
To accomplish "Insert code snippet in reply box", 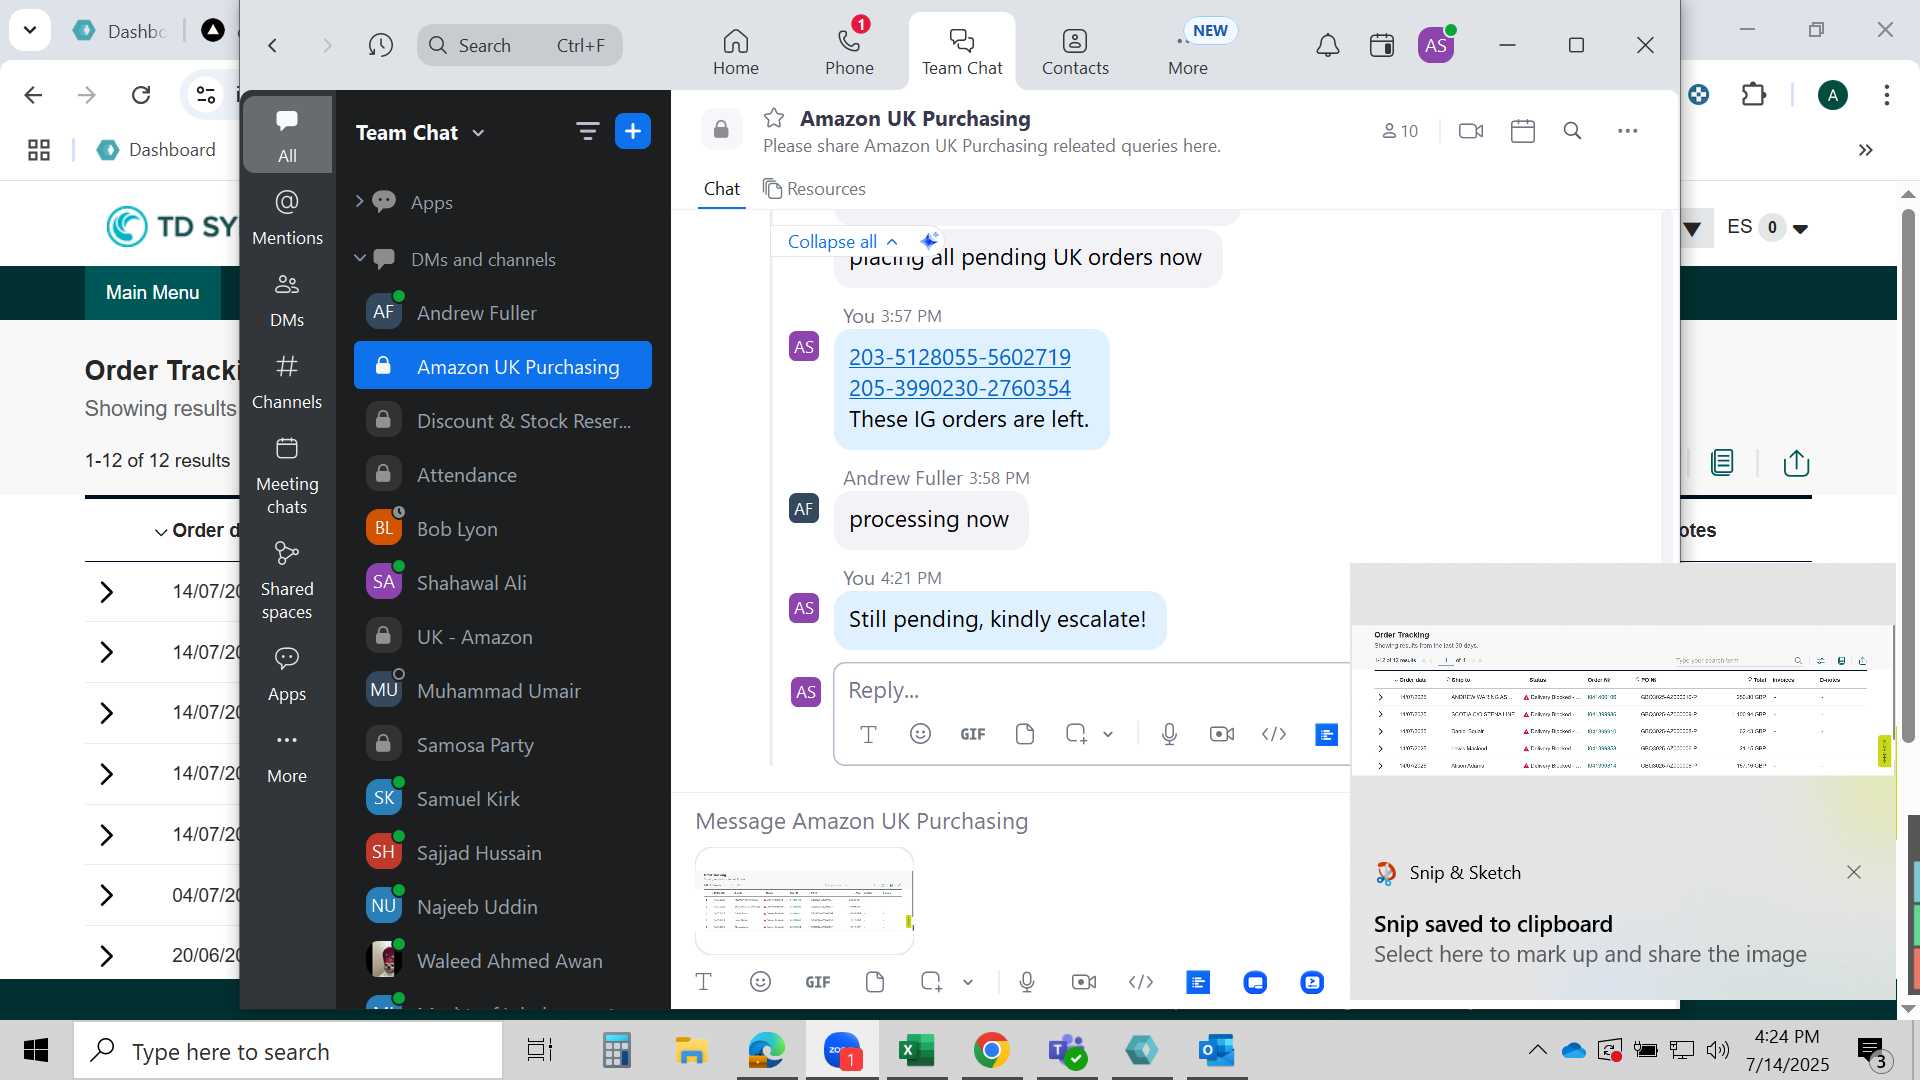I will (x=1273, y=734).
